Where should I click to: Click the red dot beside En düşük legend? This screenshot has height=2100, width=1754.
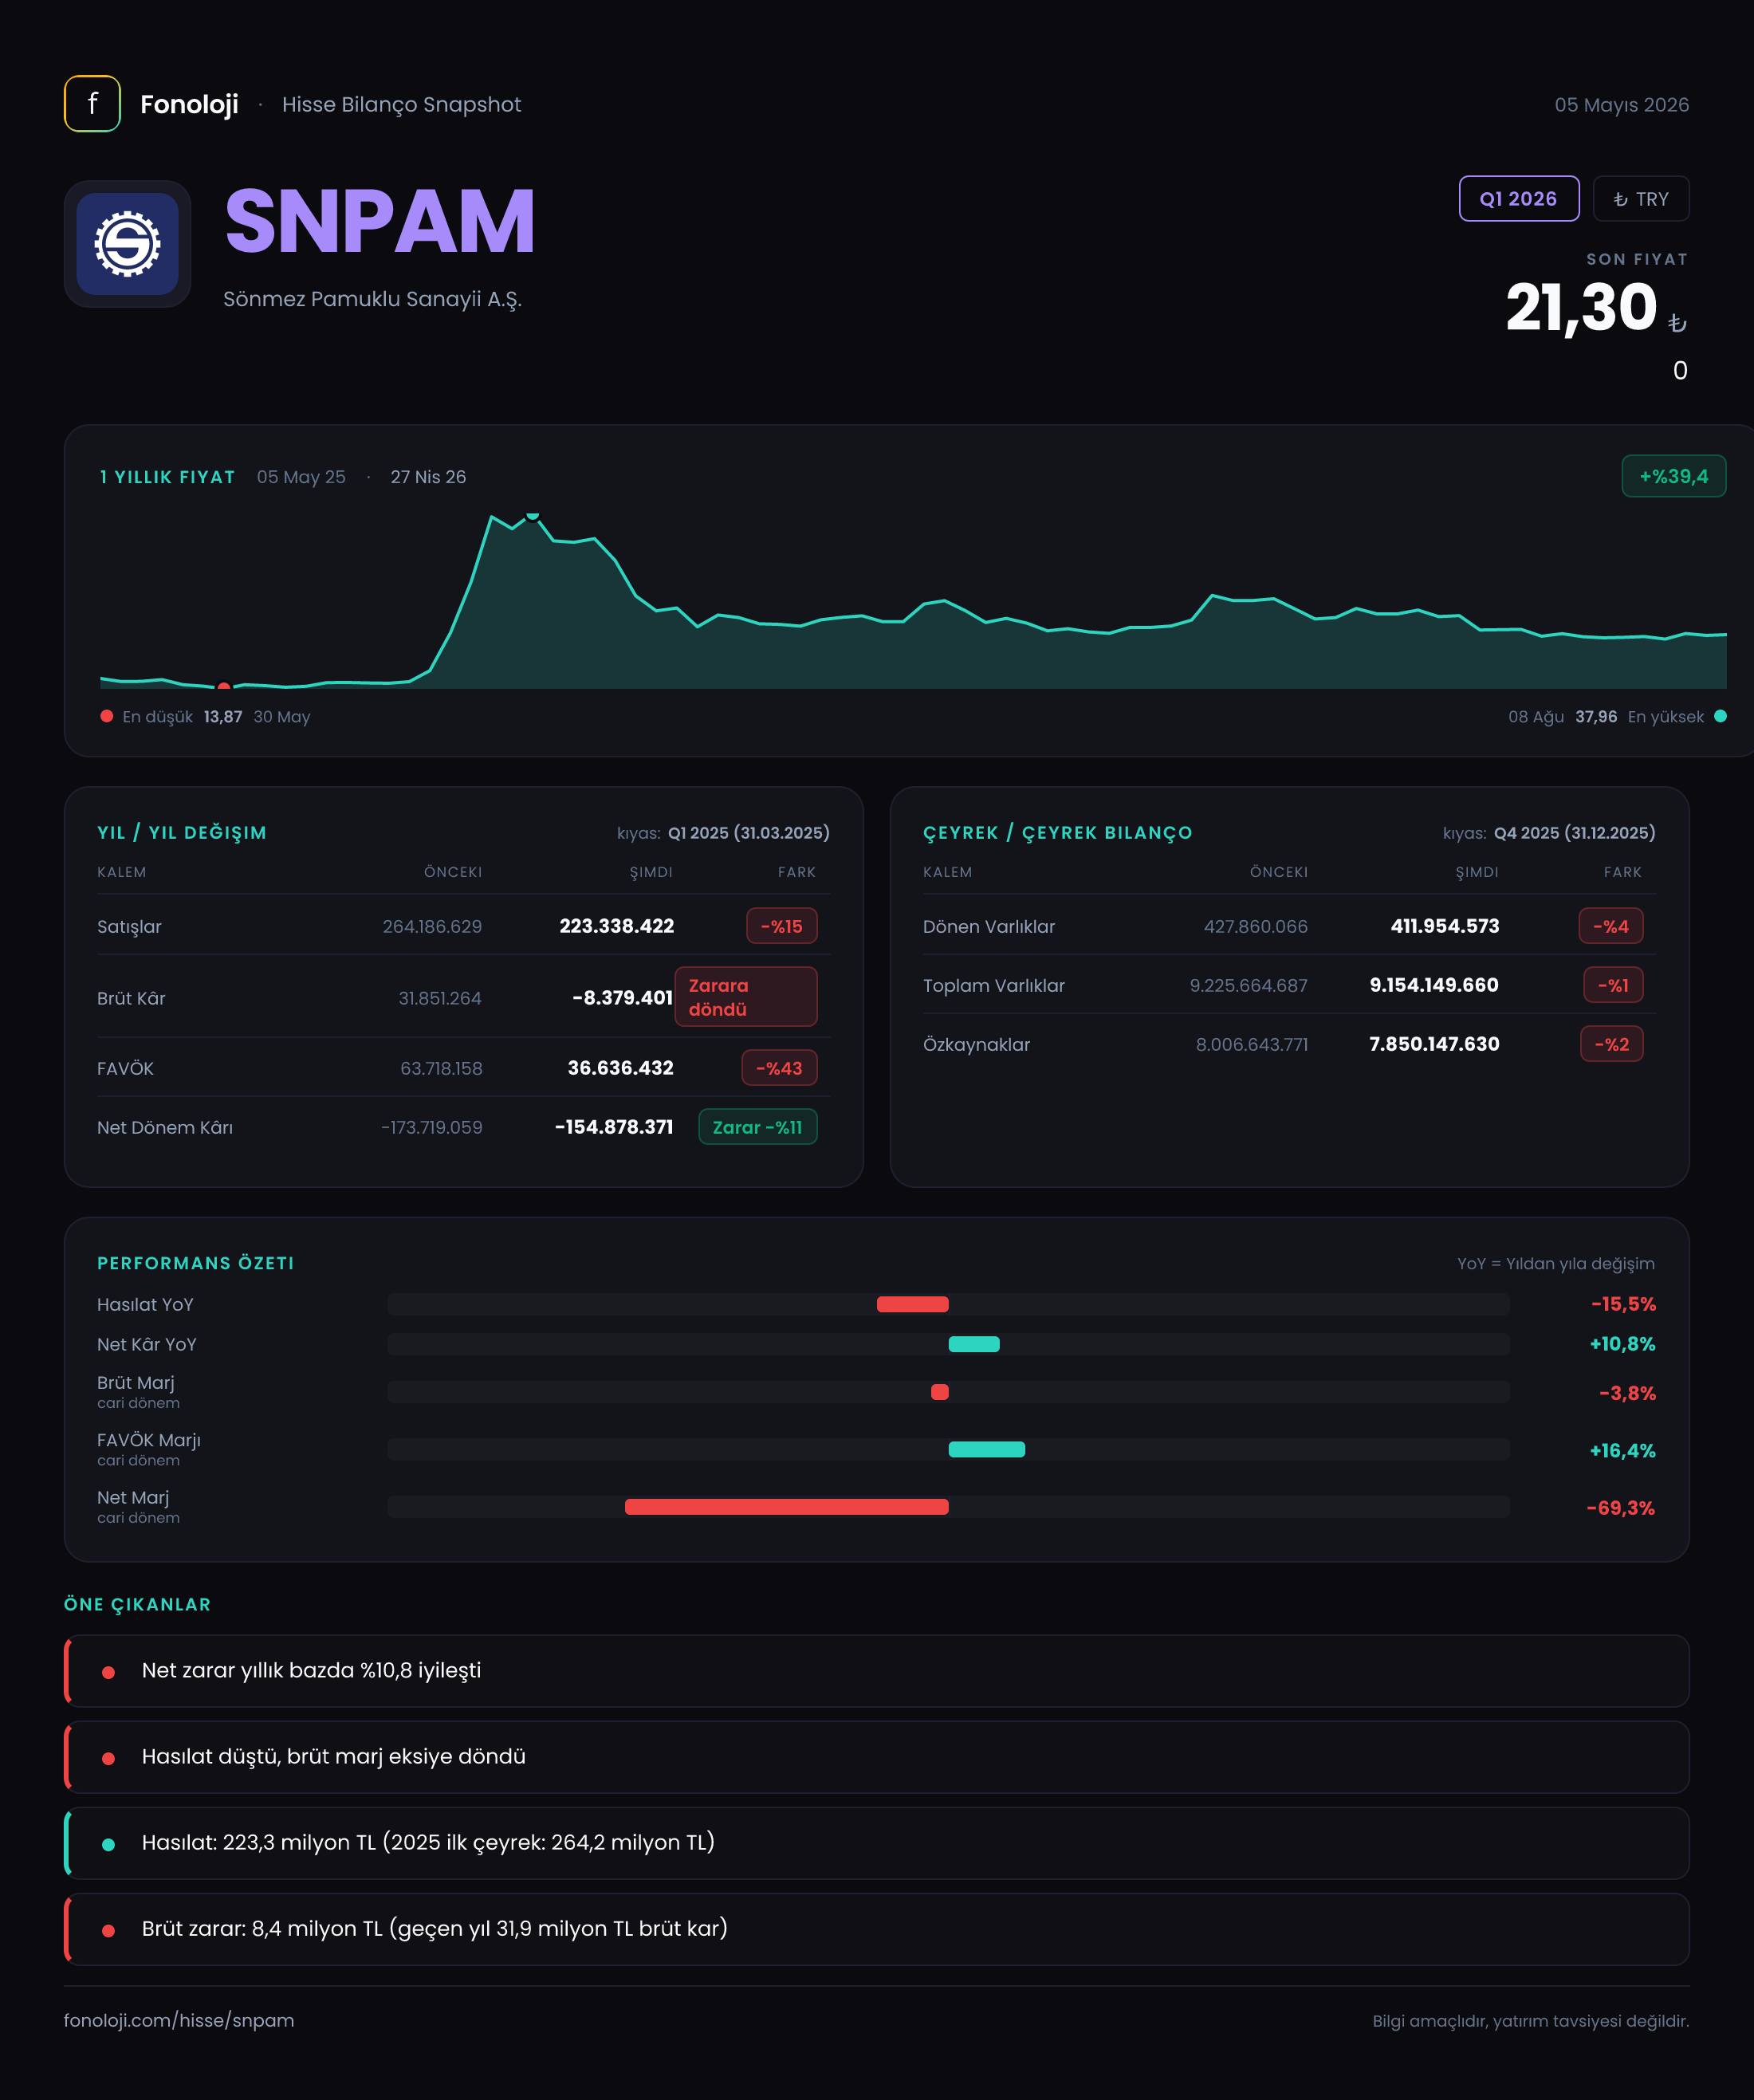click(x=107, y=716)
